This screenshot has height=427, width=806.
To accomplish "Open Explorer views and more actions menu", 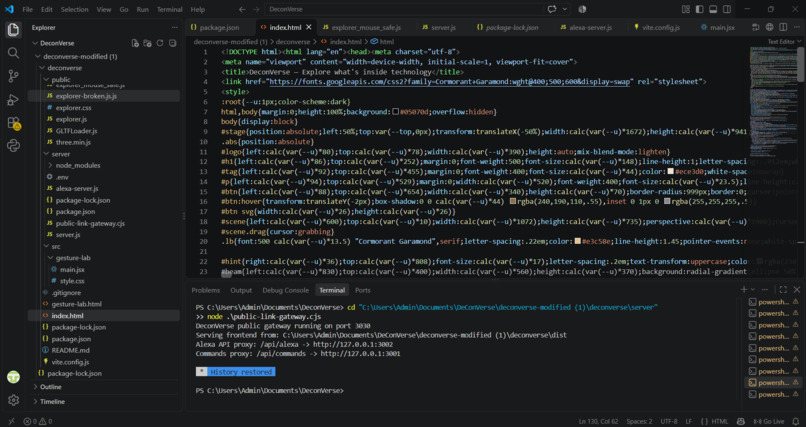I will click(175, 28).
